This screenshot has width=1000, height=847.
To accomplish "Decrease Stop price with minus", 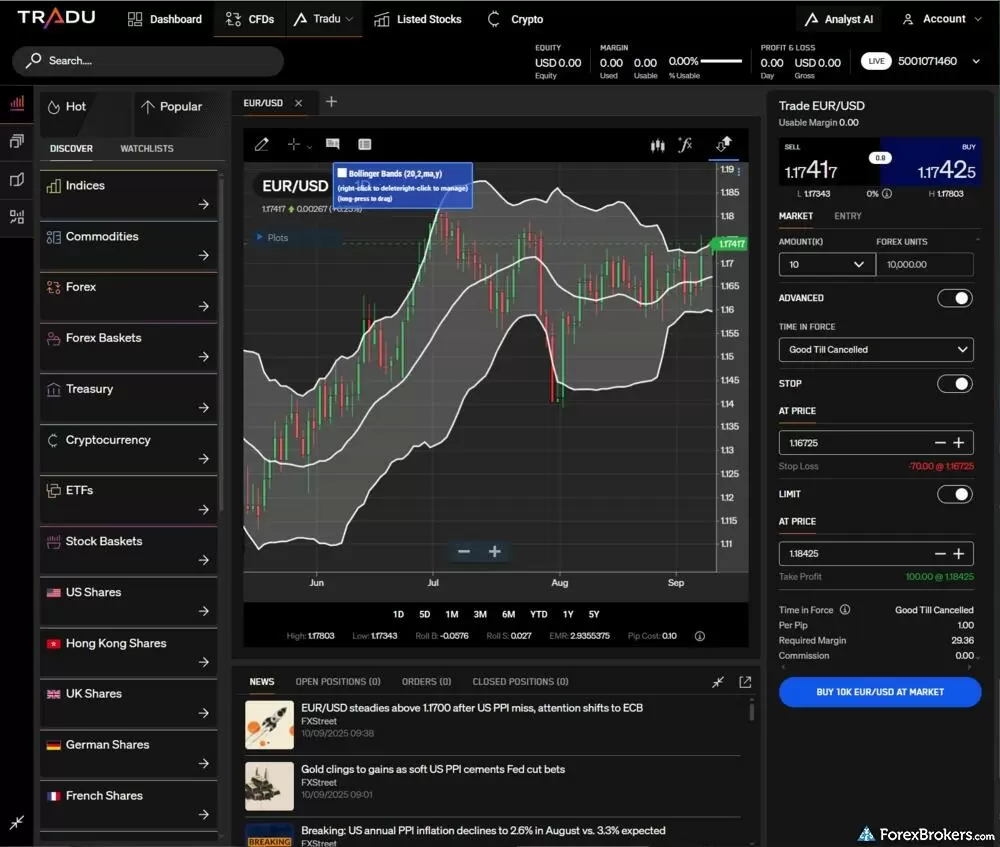I will coord(940,443).
